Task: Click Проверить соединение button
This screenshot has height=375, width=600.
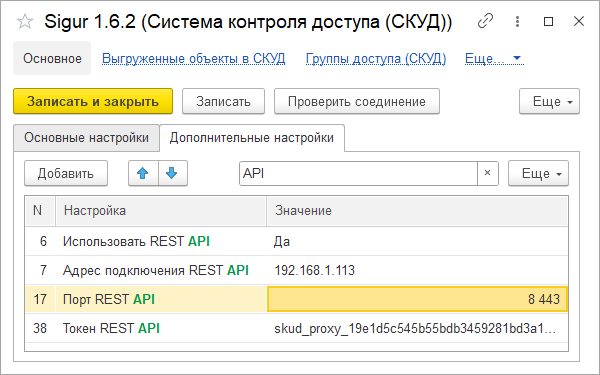Action: [x=357, y=101]
